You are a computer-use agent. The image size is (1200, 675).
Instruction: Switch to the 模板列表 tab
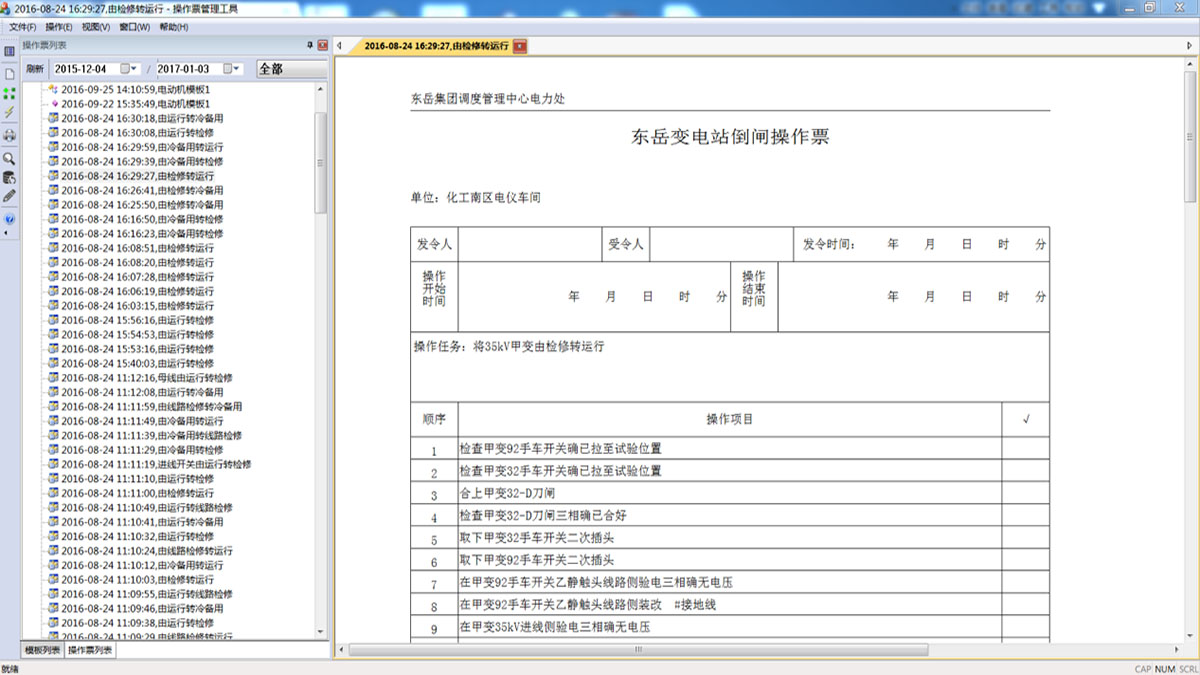[41, 651]
